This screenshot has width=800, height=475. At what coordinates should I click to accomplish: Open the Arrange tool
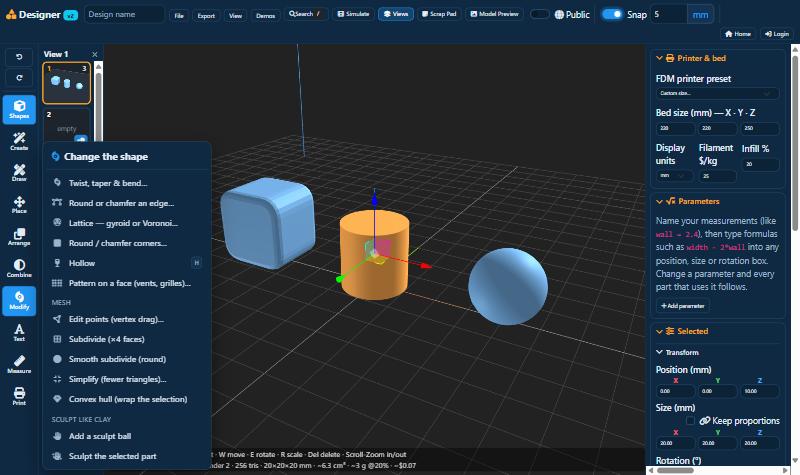click(x=19, y=237)
